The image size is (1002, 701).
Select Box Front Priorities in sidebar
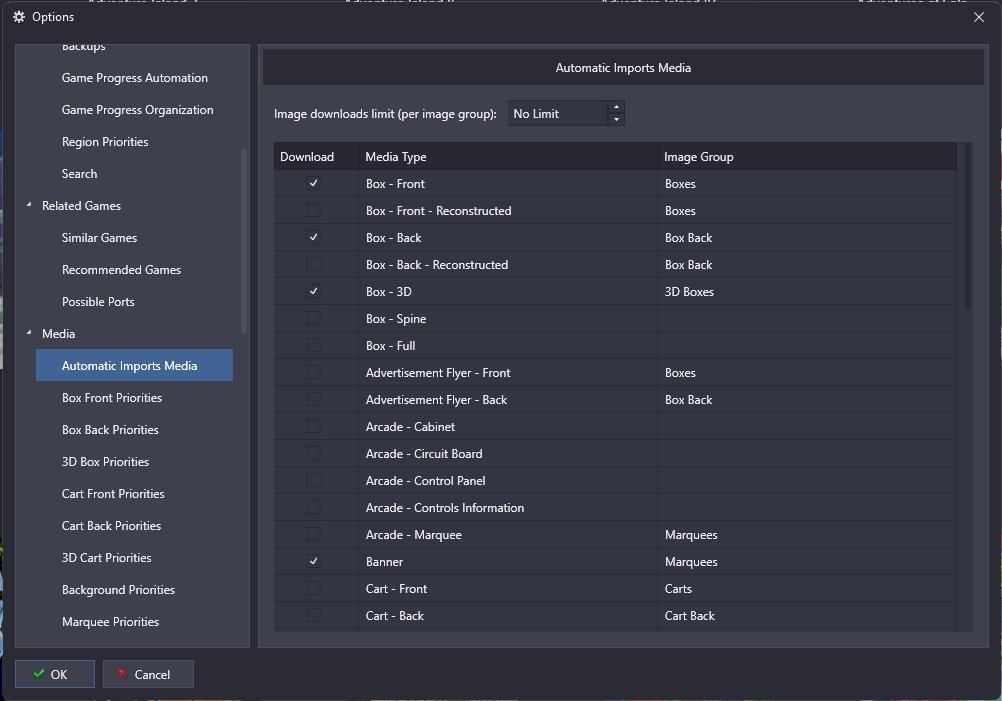tap(112, 398)
